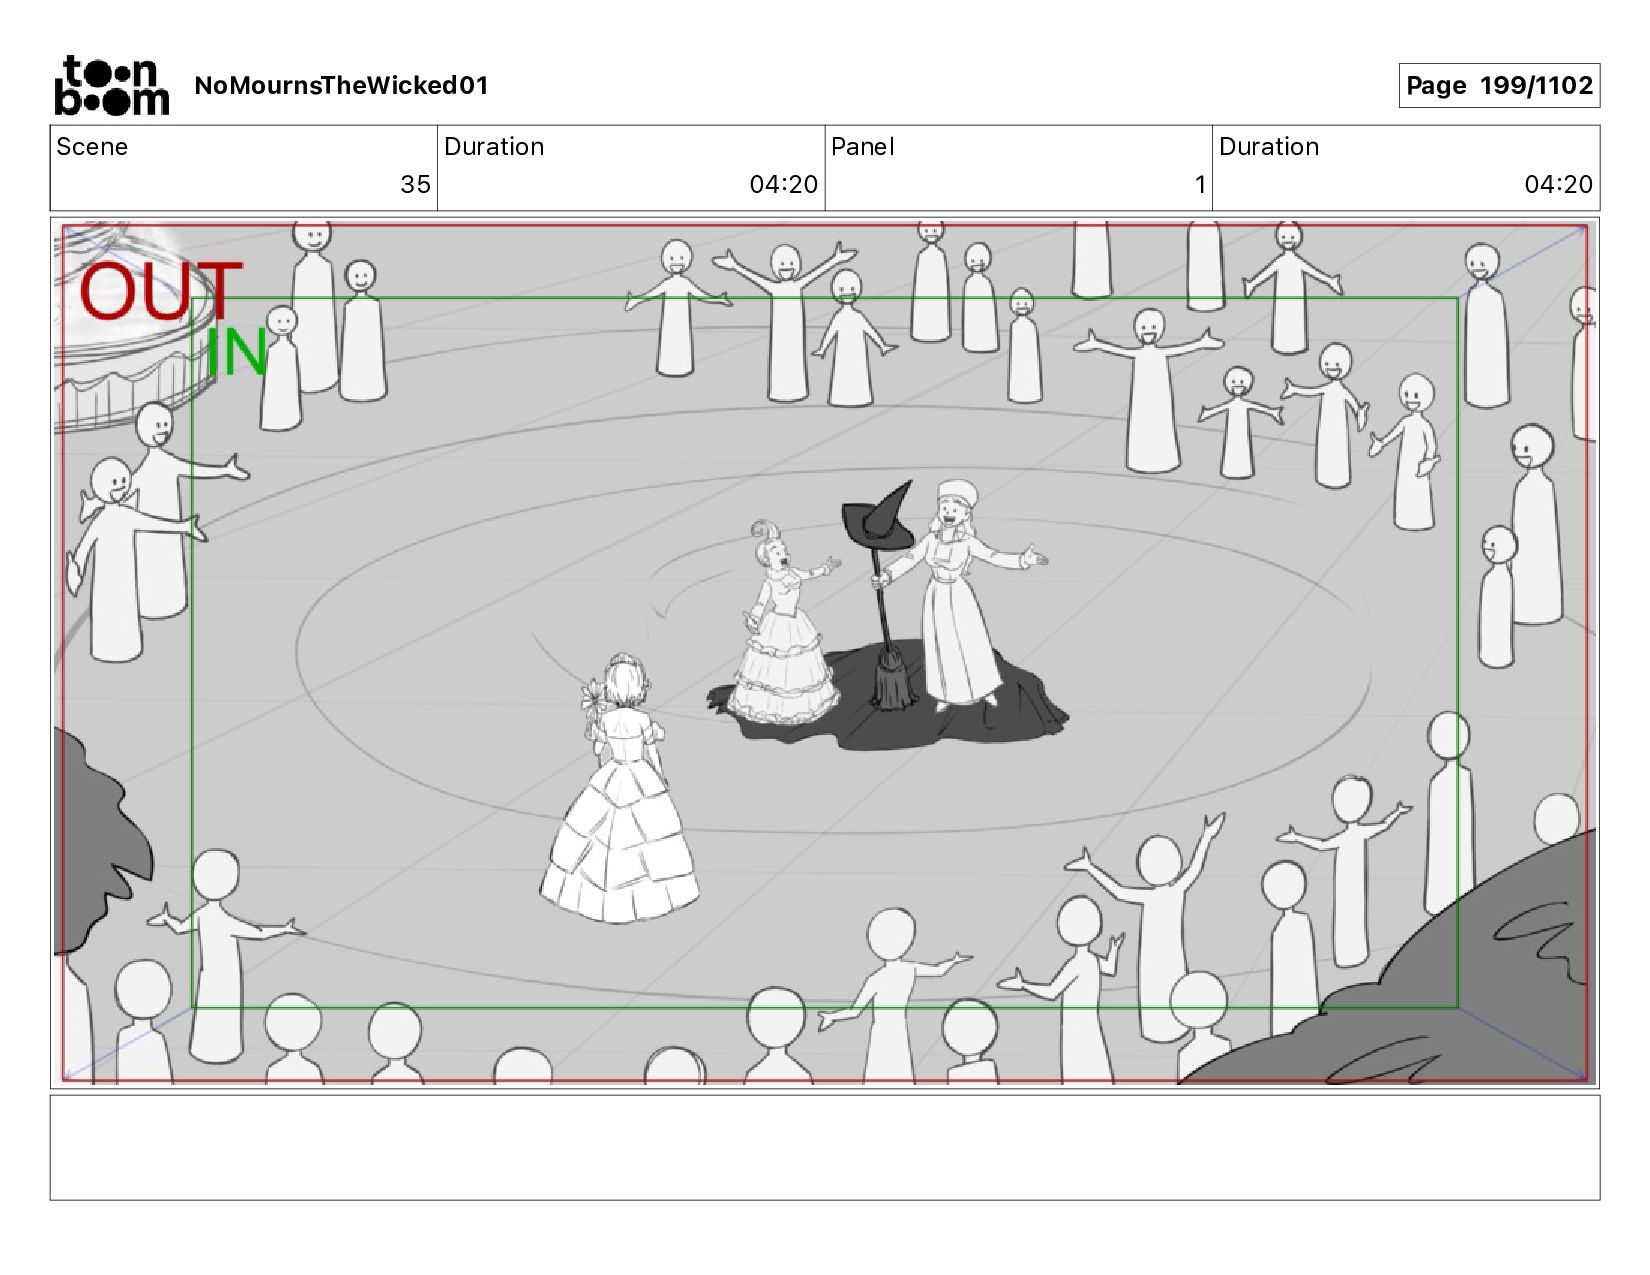Viewport: 1650px width, 1275px height.
Task: Click the Scene label in header table
Action: (92, 147)
